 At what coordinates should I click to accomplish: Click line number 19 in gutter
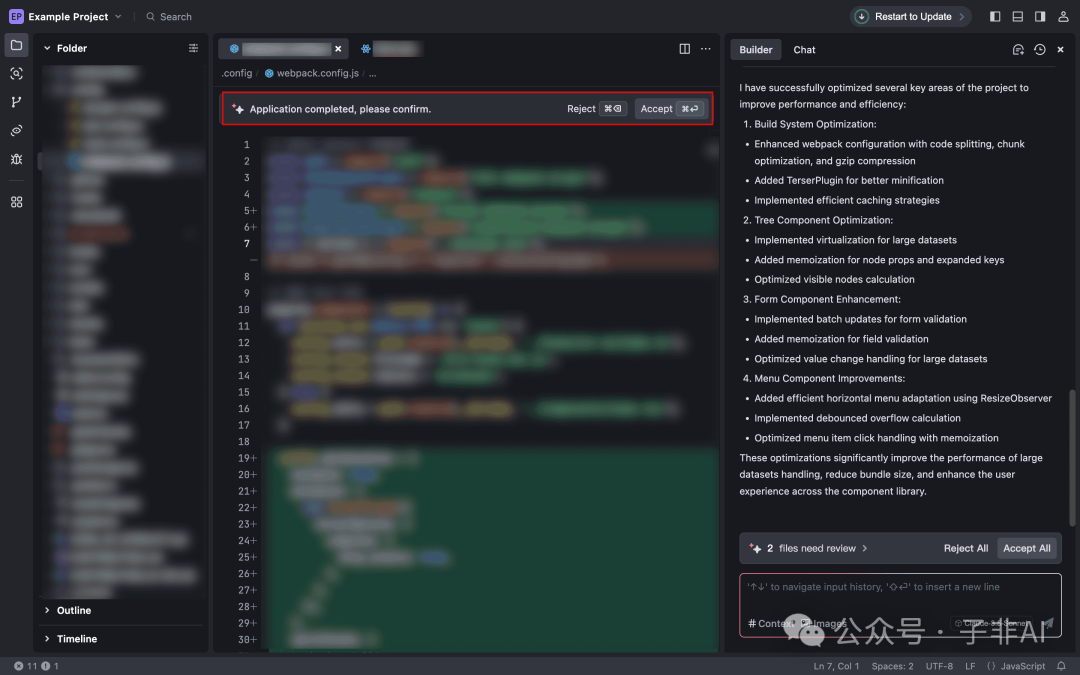[244, 458]
